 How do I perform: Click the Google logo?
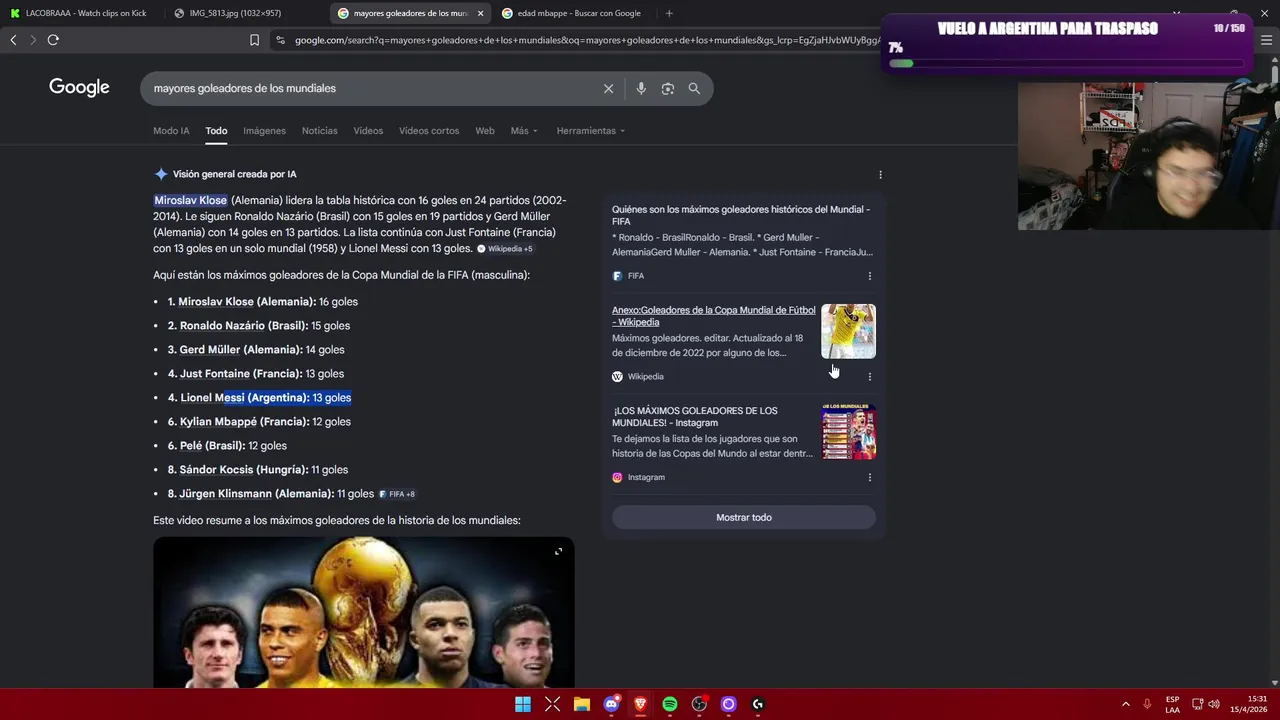(x=79, y=88)
